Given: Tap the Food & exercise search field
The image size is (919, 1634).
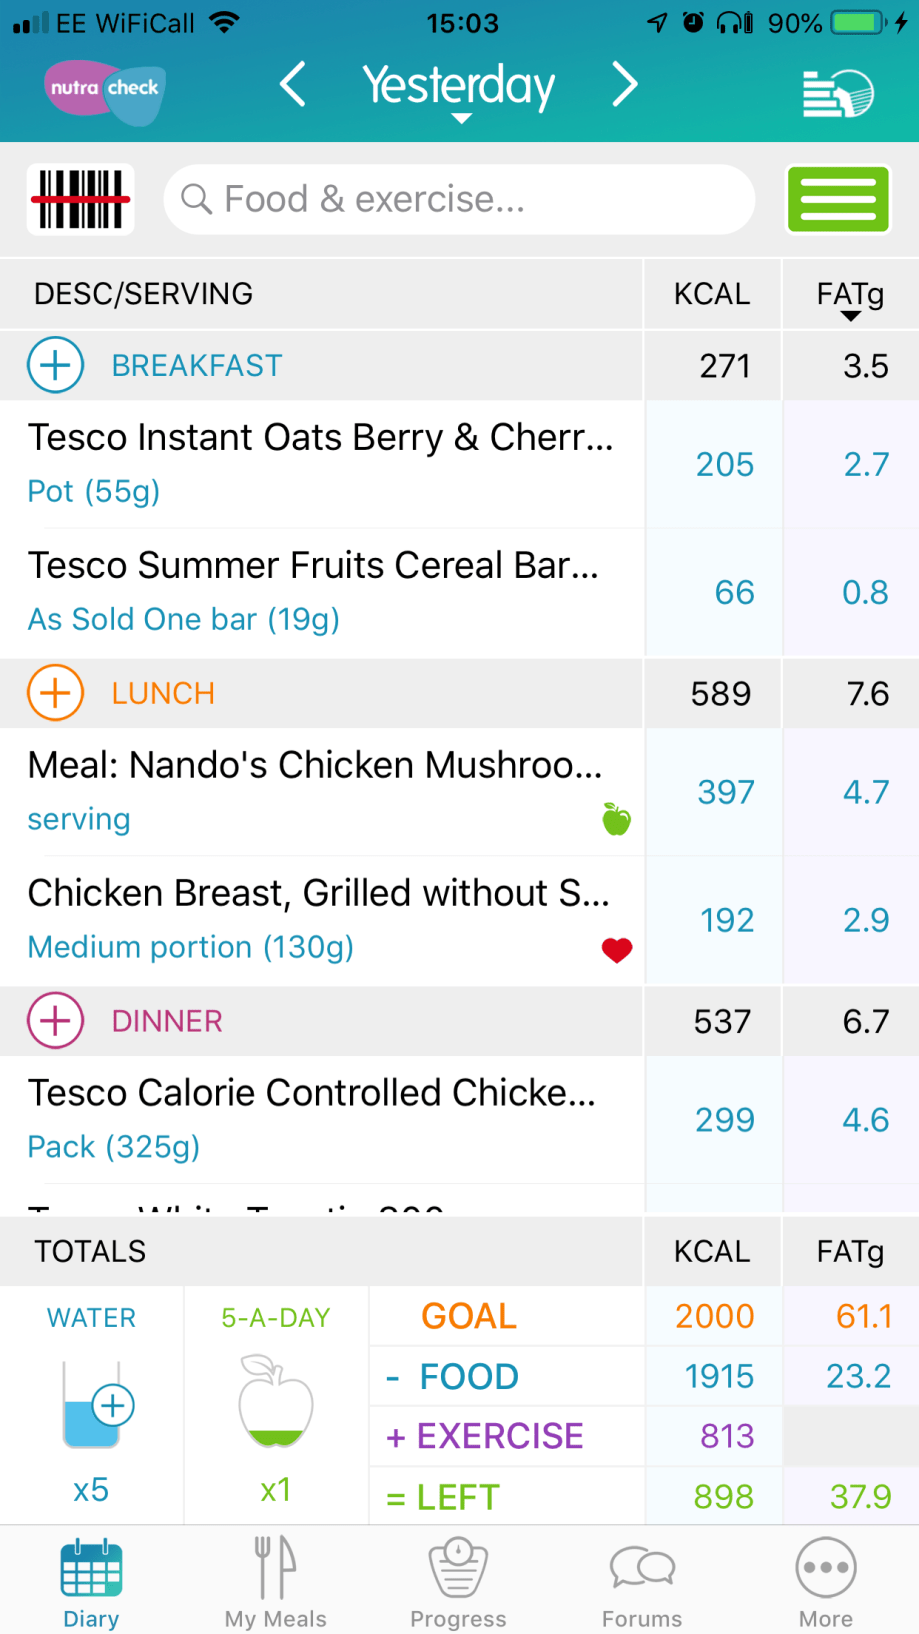Looking at the screenshot, I should coord(459,199).
